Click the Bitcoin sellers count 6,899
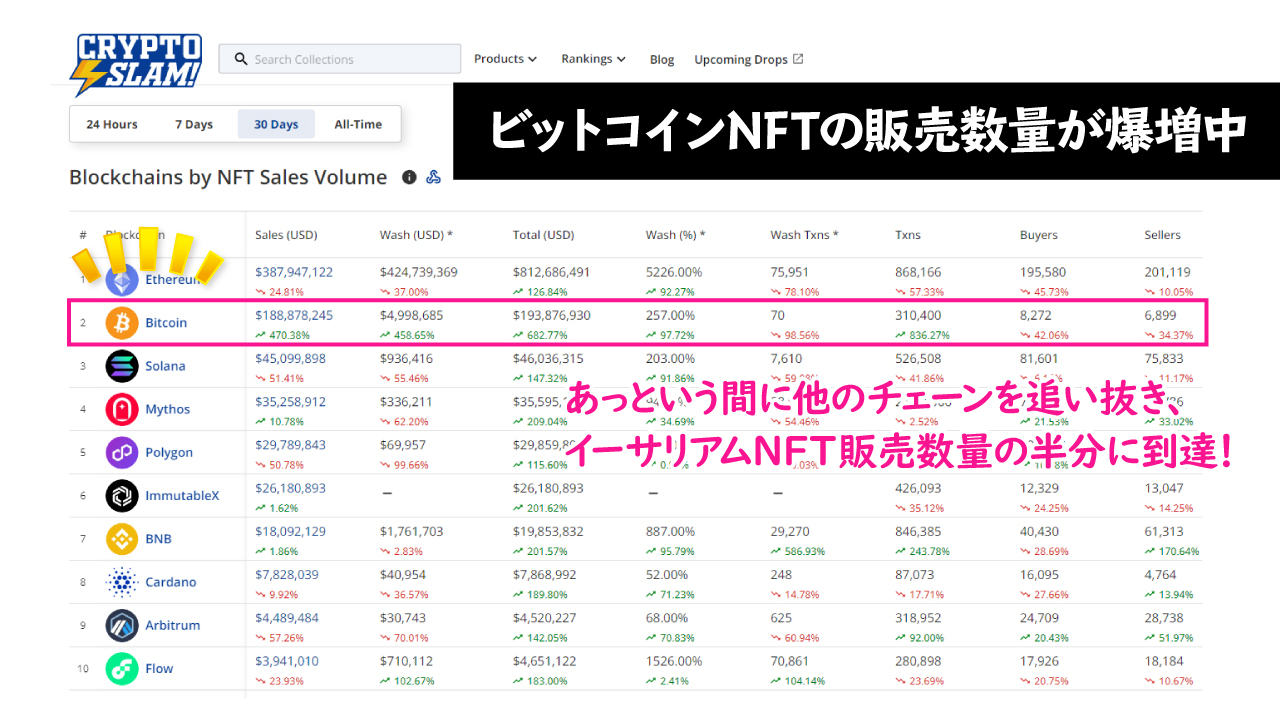The image size is (1280, 720). (1161, 315)
